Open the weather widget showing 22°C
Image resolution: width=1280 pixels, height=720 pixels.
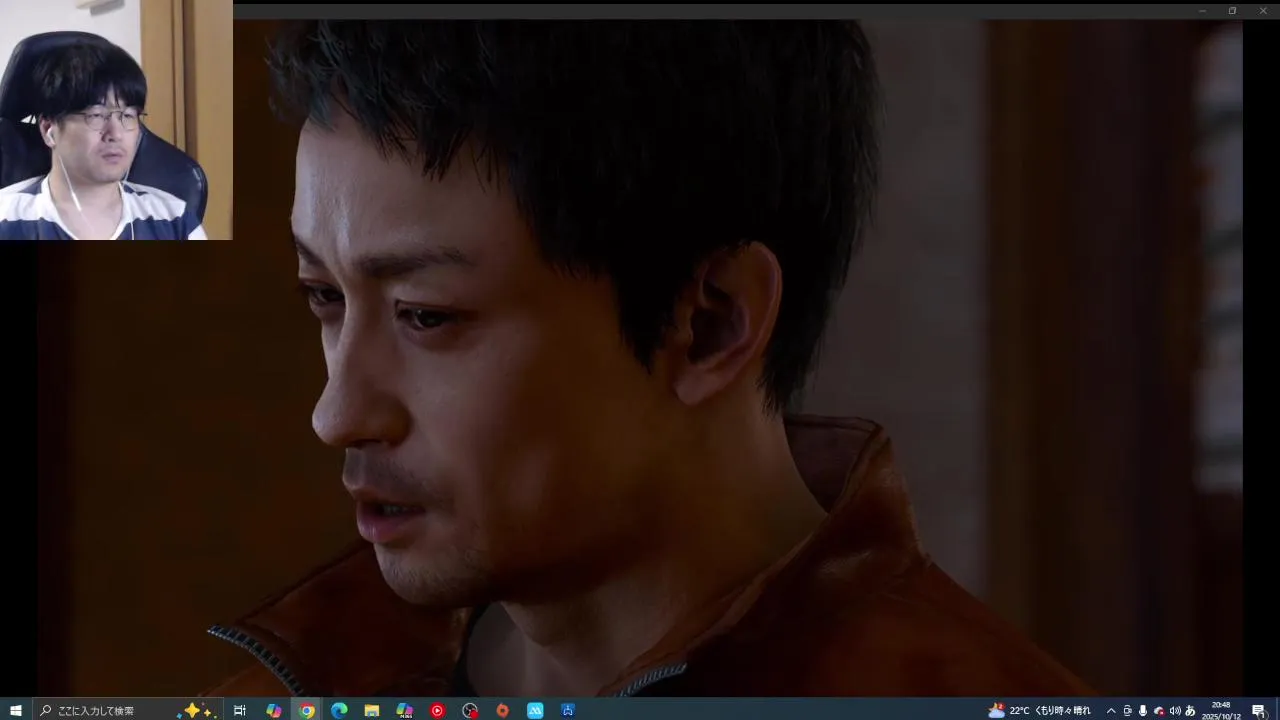(x=1040, y=710)
